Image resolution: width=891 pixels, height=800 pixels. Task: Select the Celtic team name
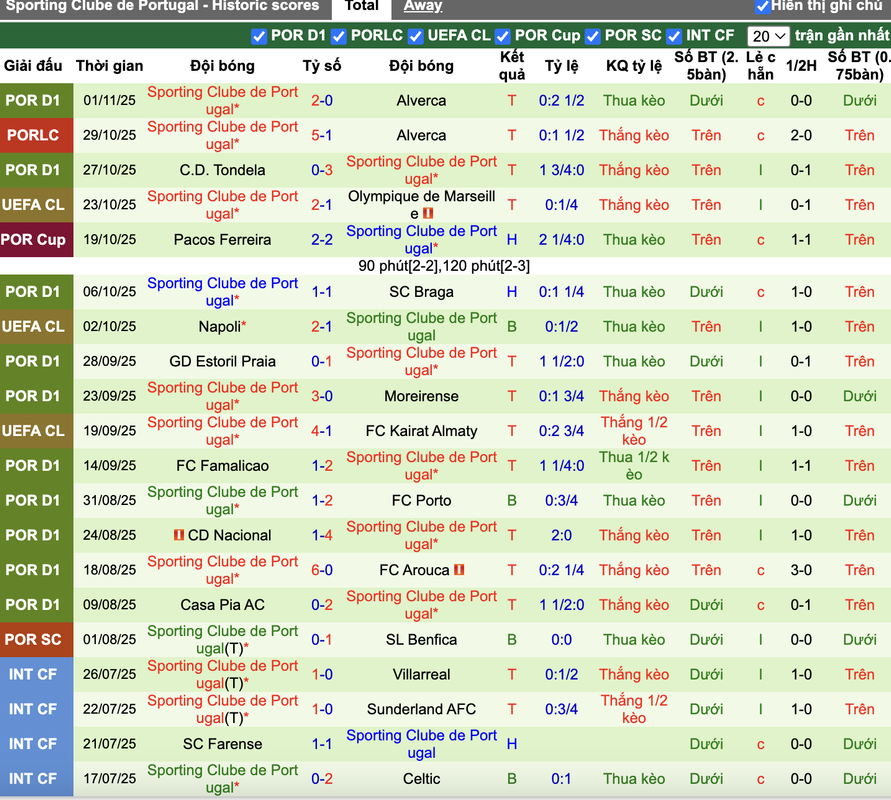pyautogui.click(x=422, y=779)
